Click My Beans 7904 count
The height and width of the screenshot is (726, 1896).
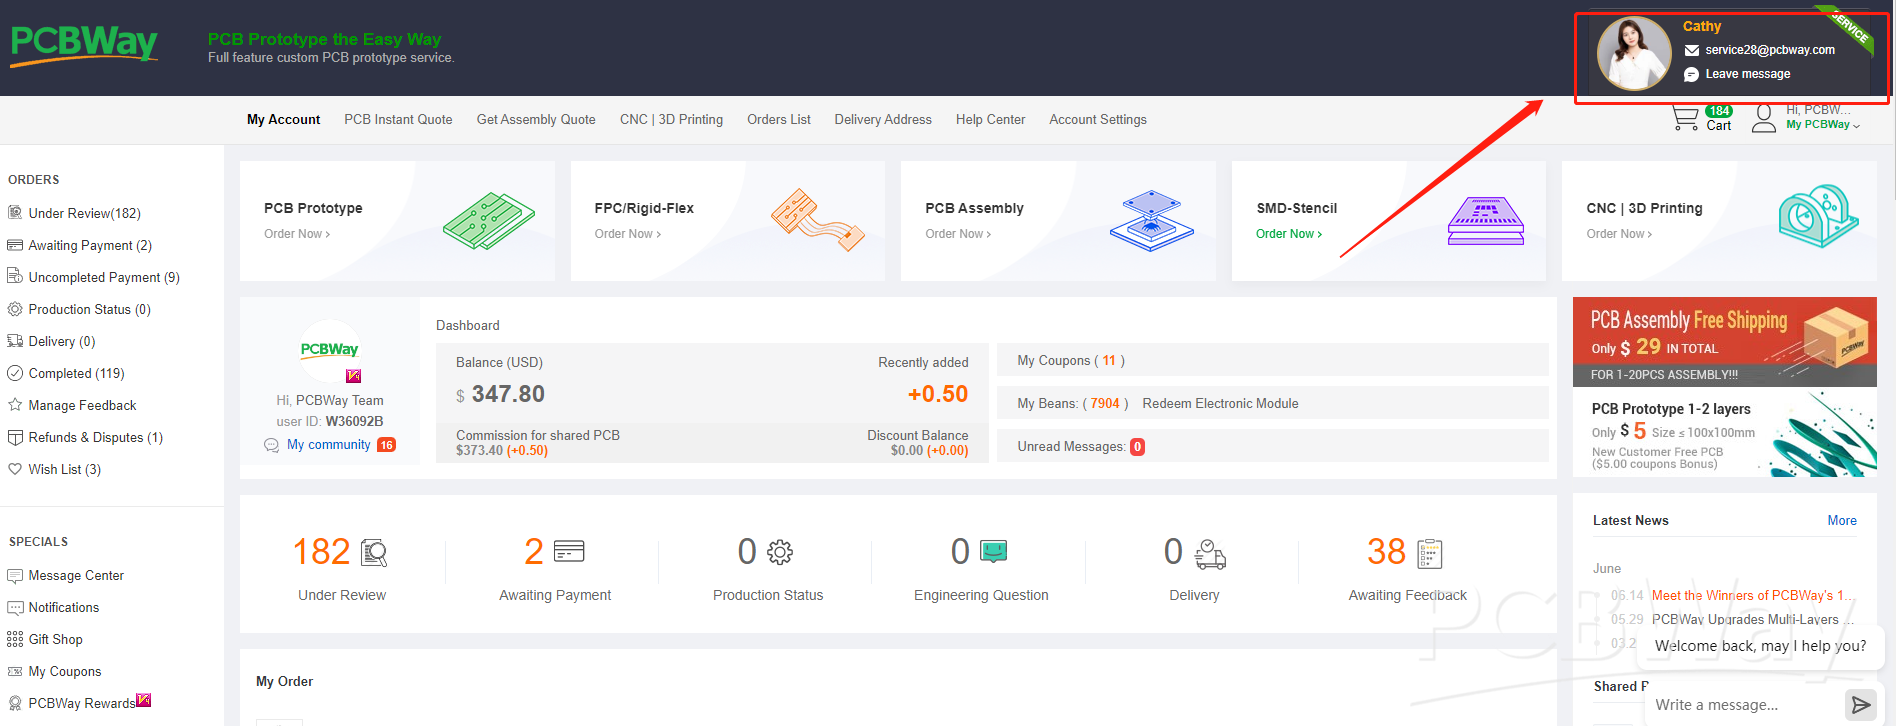click(x=1105, y=403)
